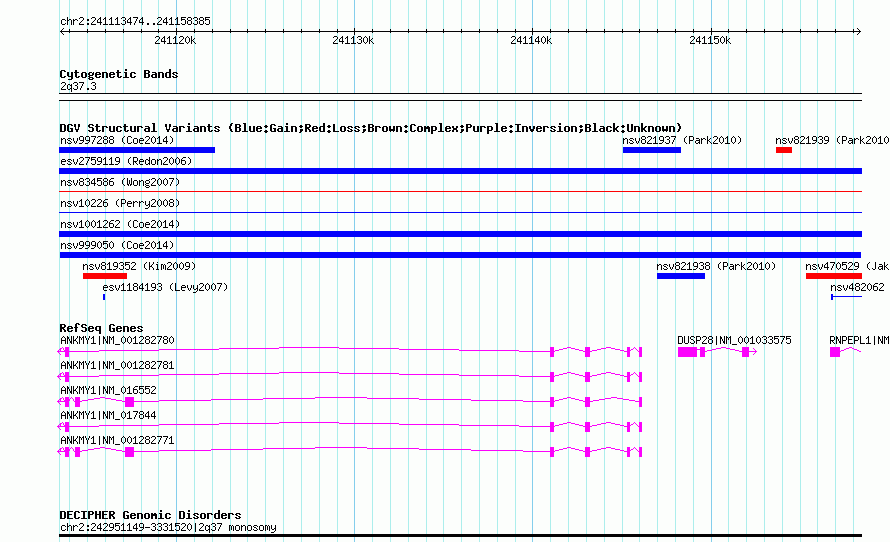Select the large exon of ANKMY1 NM_016552
The image size is (890, 542).
(129, 402)
